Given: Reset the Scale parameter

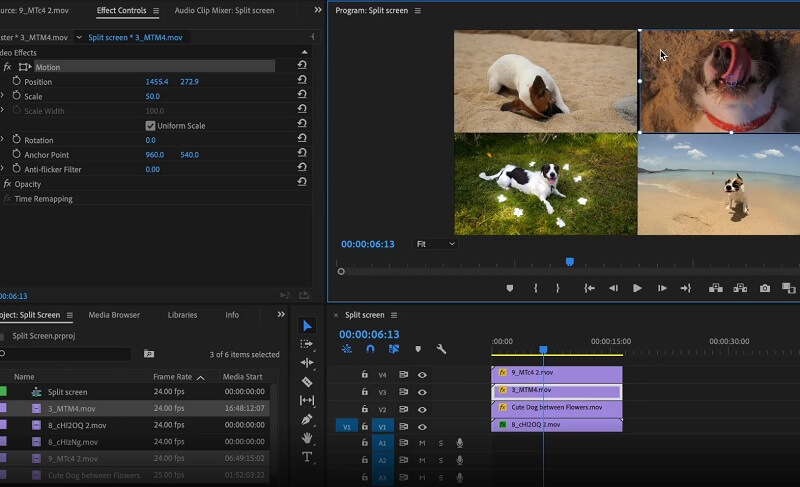Looking at the screenshot, I should [302, 94].
